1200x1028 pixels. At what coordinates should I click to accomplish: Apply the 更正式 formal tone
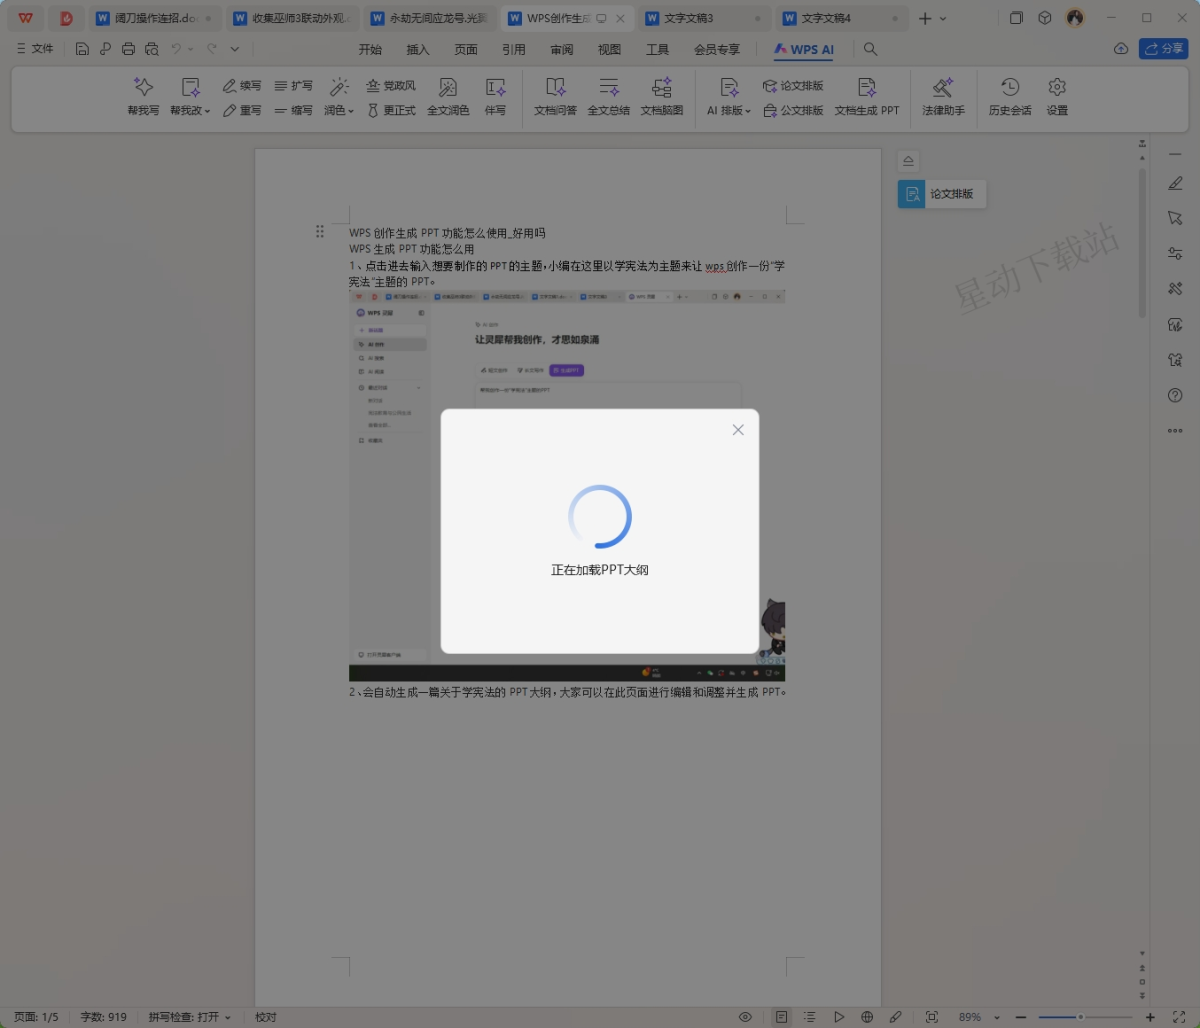click(391, 110)
